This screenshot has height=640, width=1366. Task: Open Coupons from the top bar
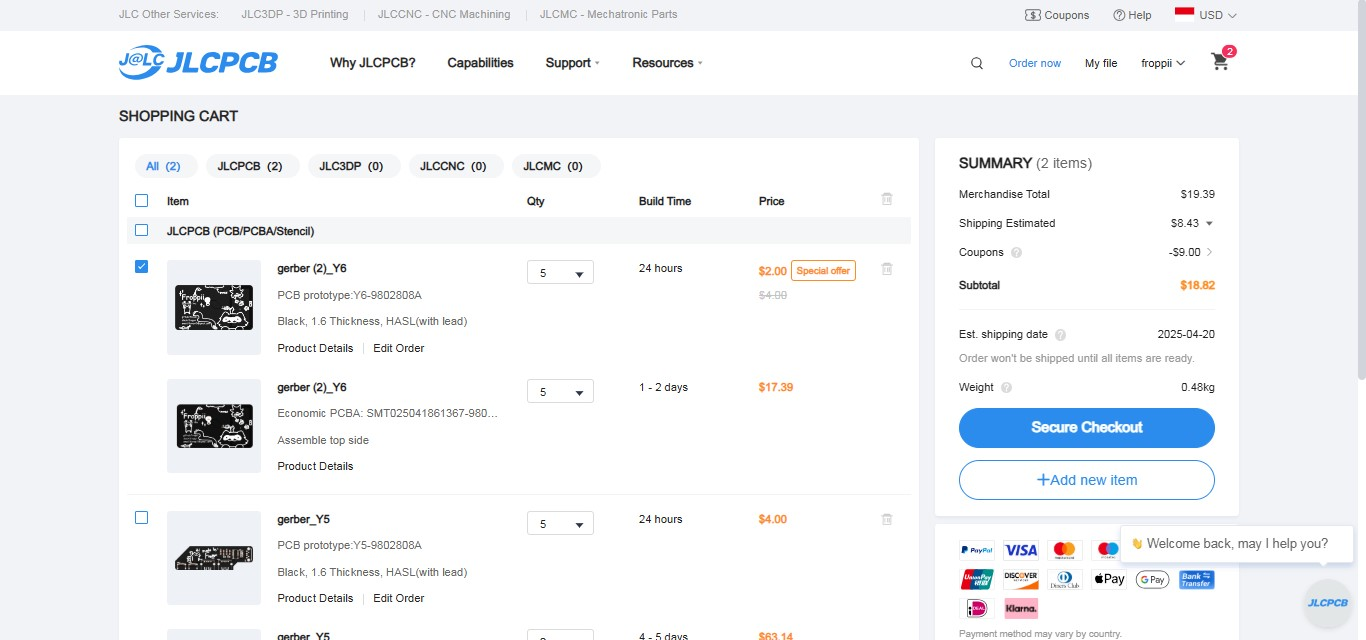(x=1057, y=15)
